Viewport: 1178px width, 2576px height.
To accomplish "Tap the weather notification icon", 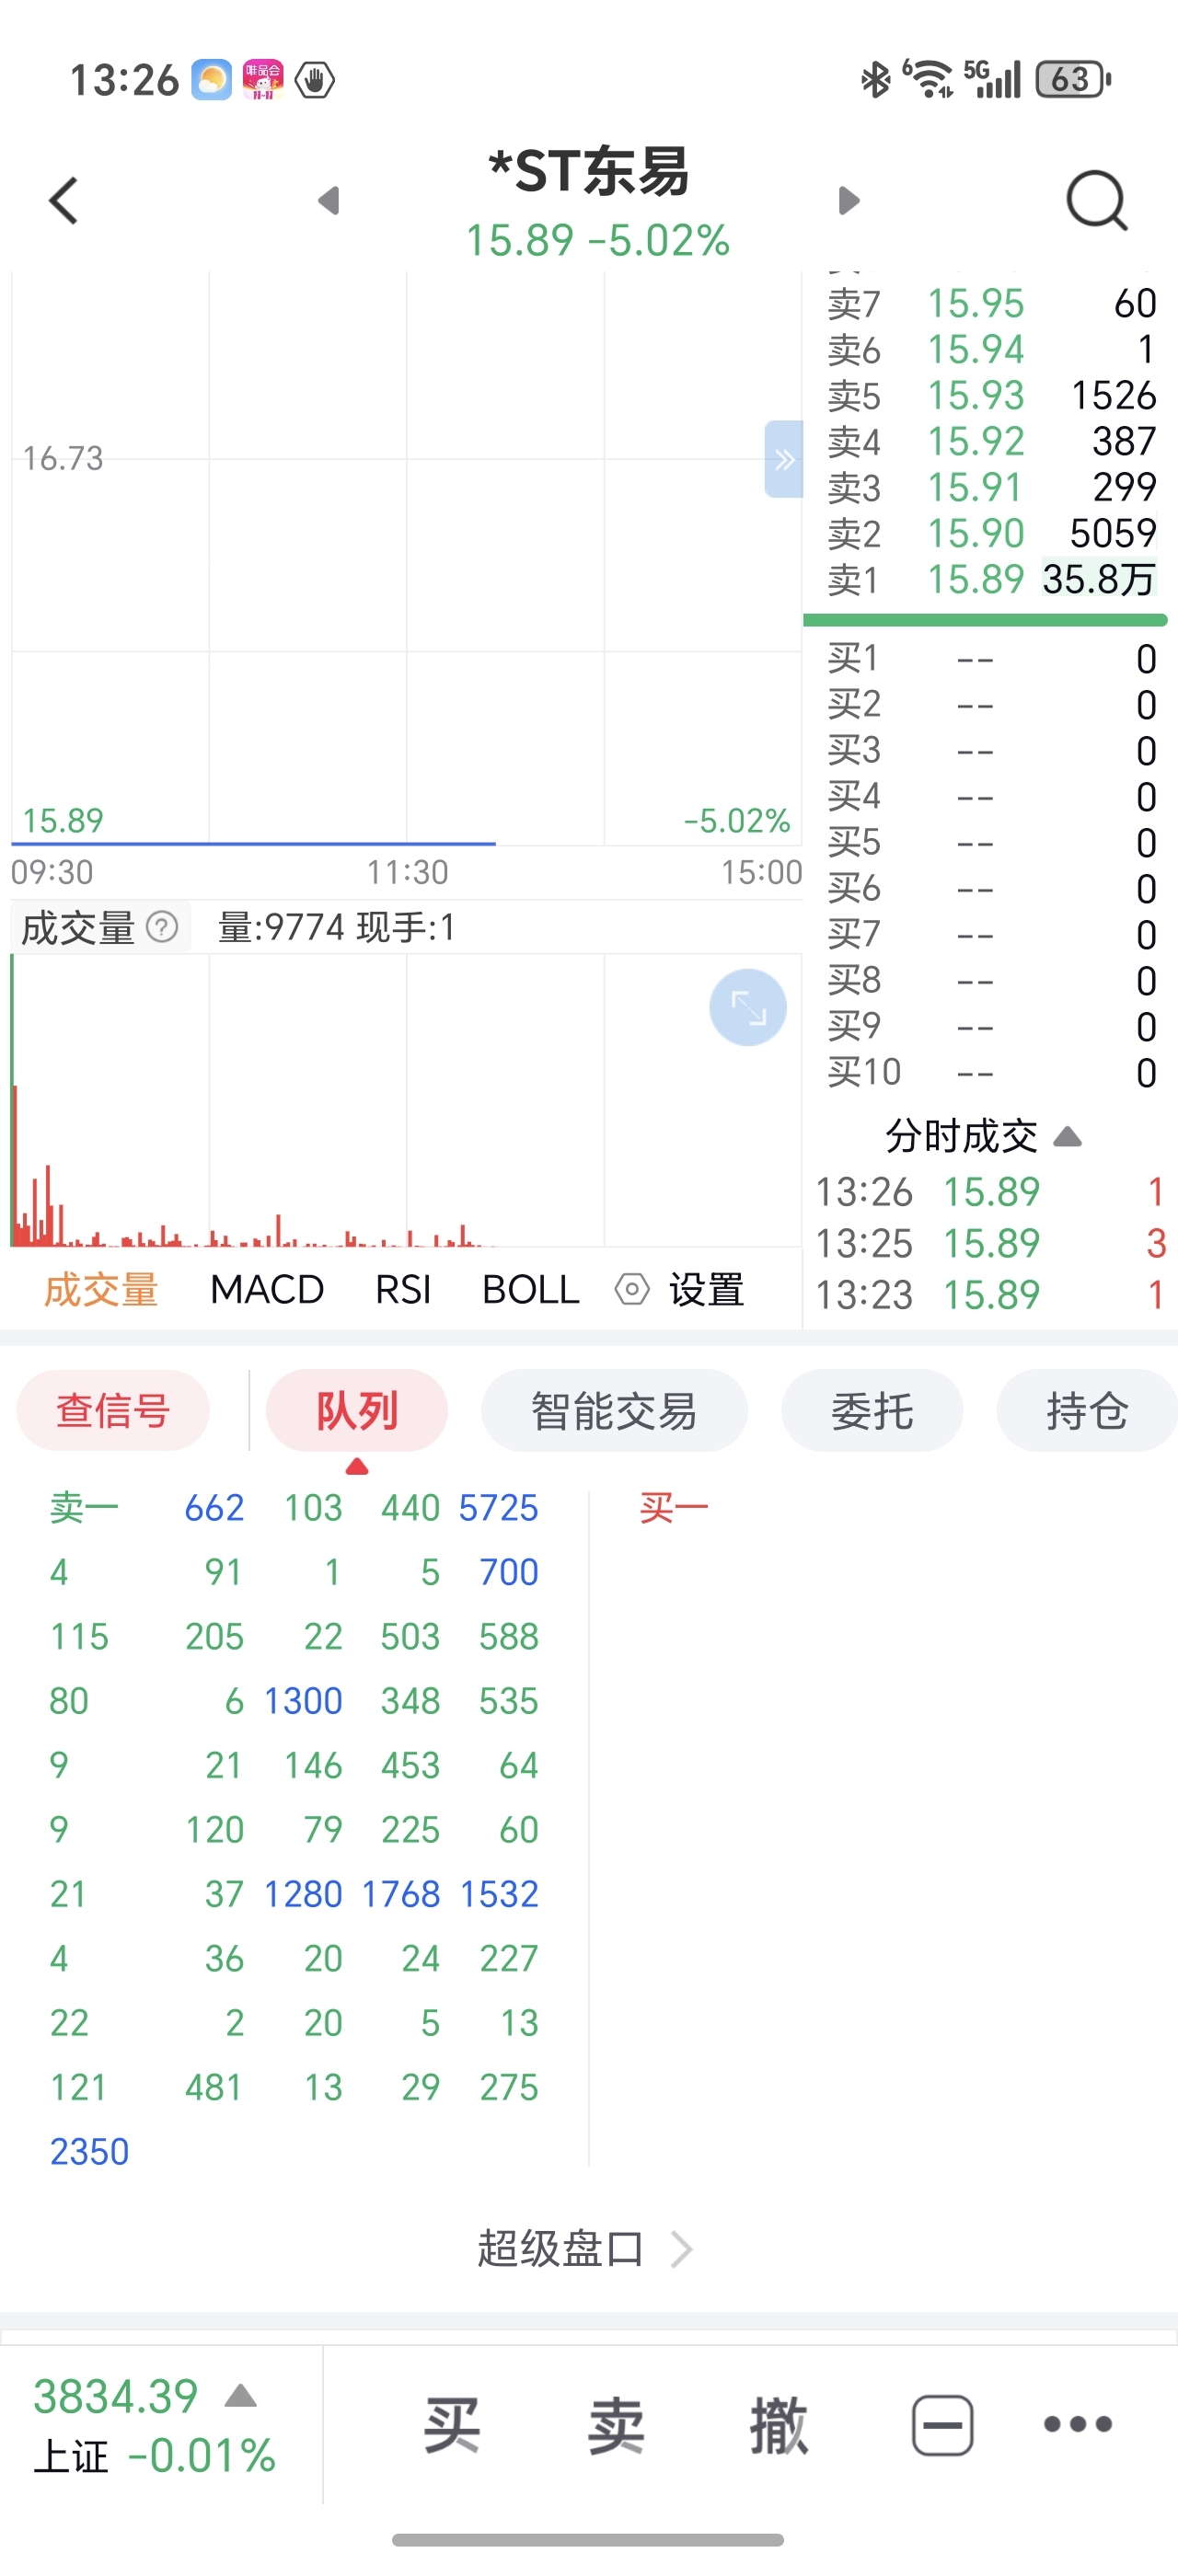I will (x=211, y=79).
